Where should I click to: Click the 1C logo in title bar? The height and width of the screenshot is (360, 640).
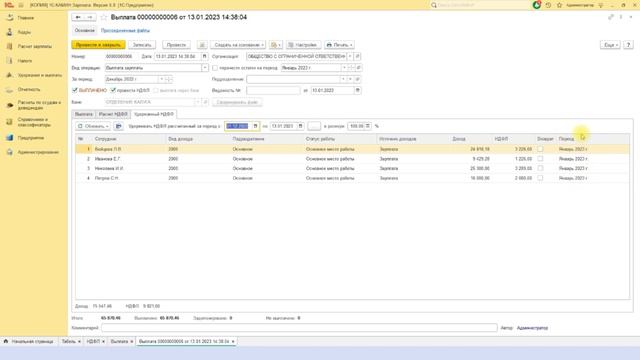pyautogui.click(x=9, y=5)
